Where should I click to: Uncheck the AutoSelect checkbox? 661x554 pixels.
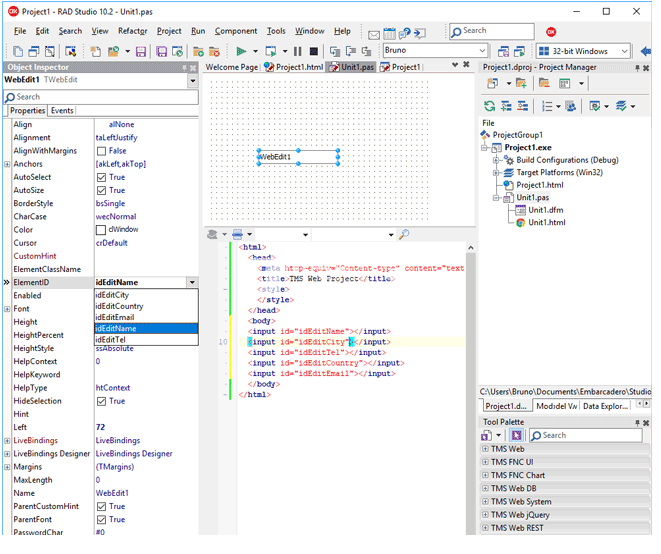101,177
